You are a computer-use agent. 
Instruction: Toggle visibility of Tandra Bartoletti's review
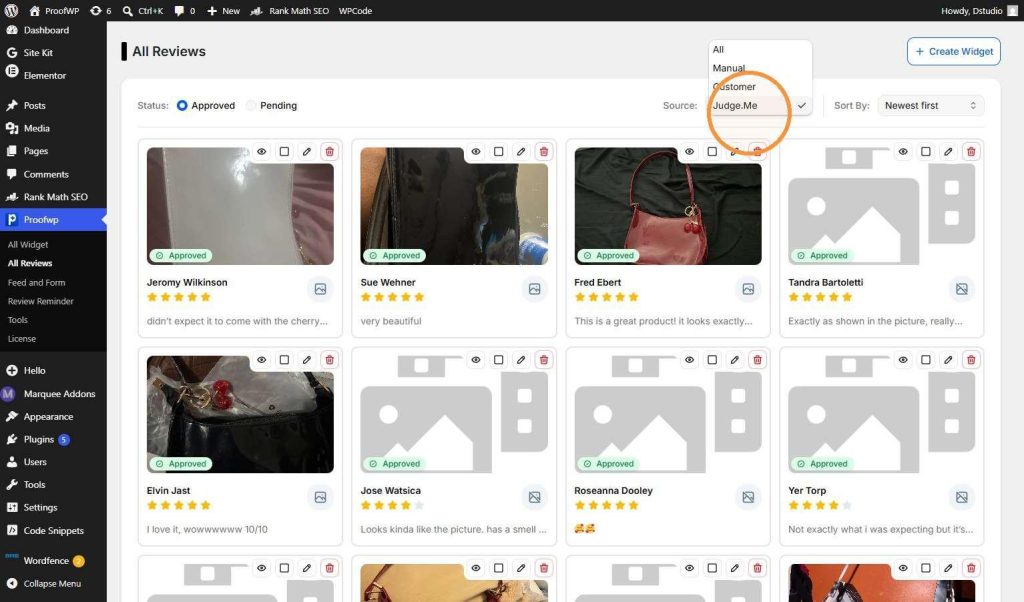click(903, 151)
